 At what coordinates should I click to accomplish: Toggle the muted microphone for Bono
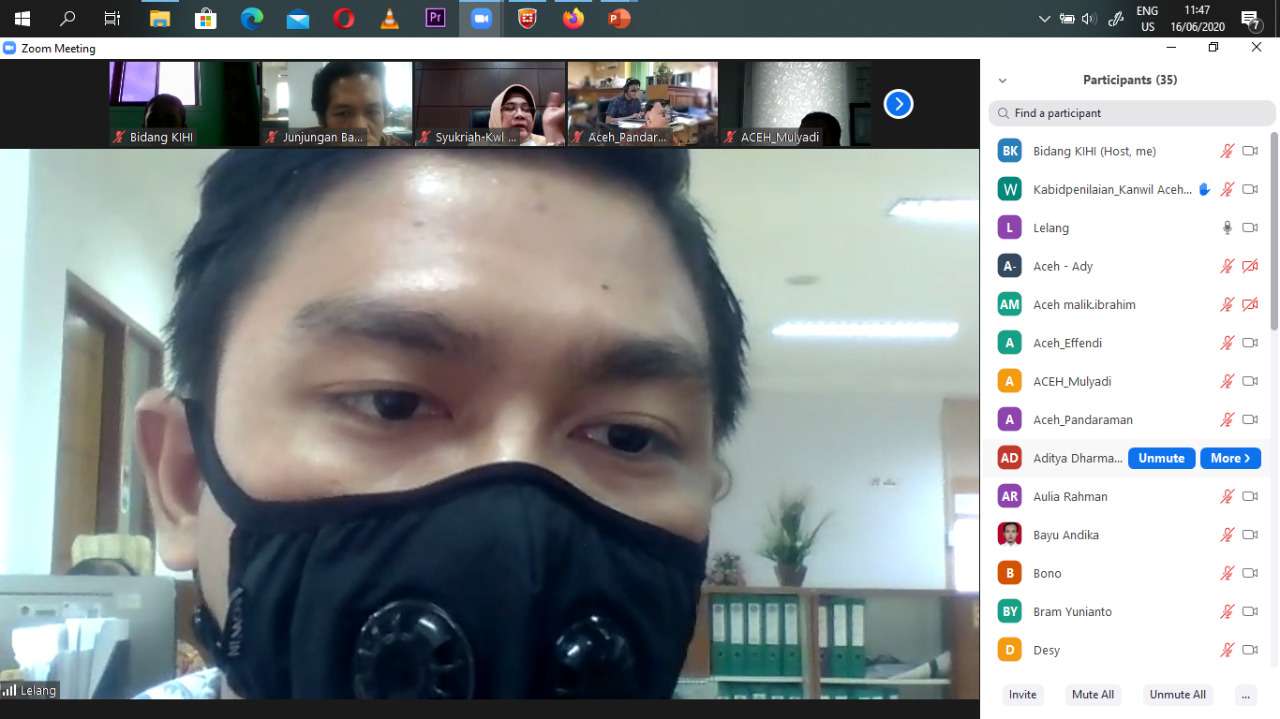(1227, 574)
